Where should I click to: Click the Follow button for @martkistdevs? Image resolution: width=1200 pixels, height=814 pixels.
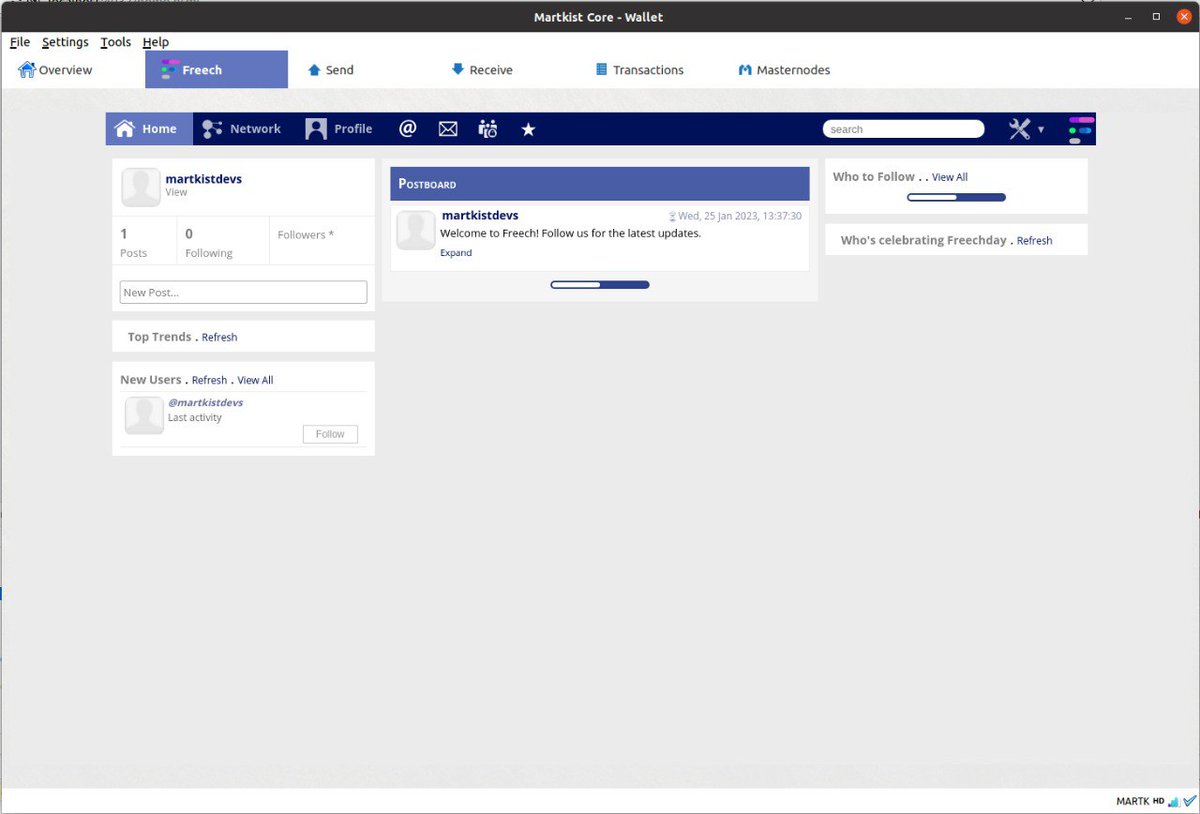(x=330, y=434)
